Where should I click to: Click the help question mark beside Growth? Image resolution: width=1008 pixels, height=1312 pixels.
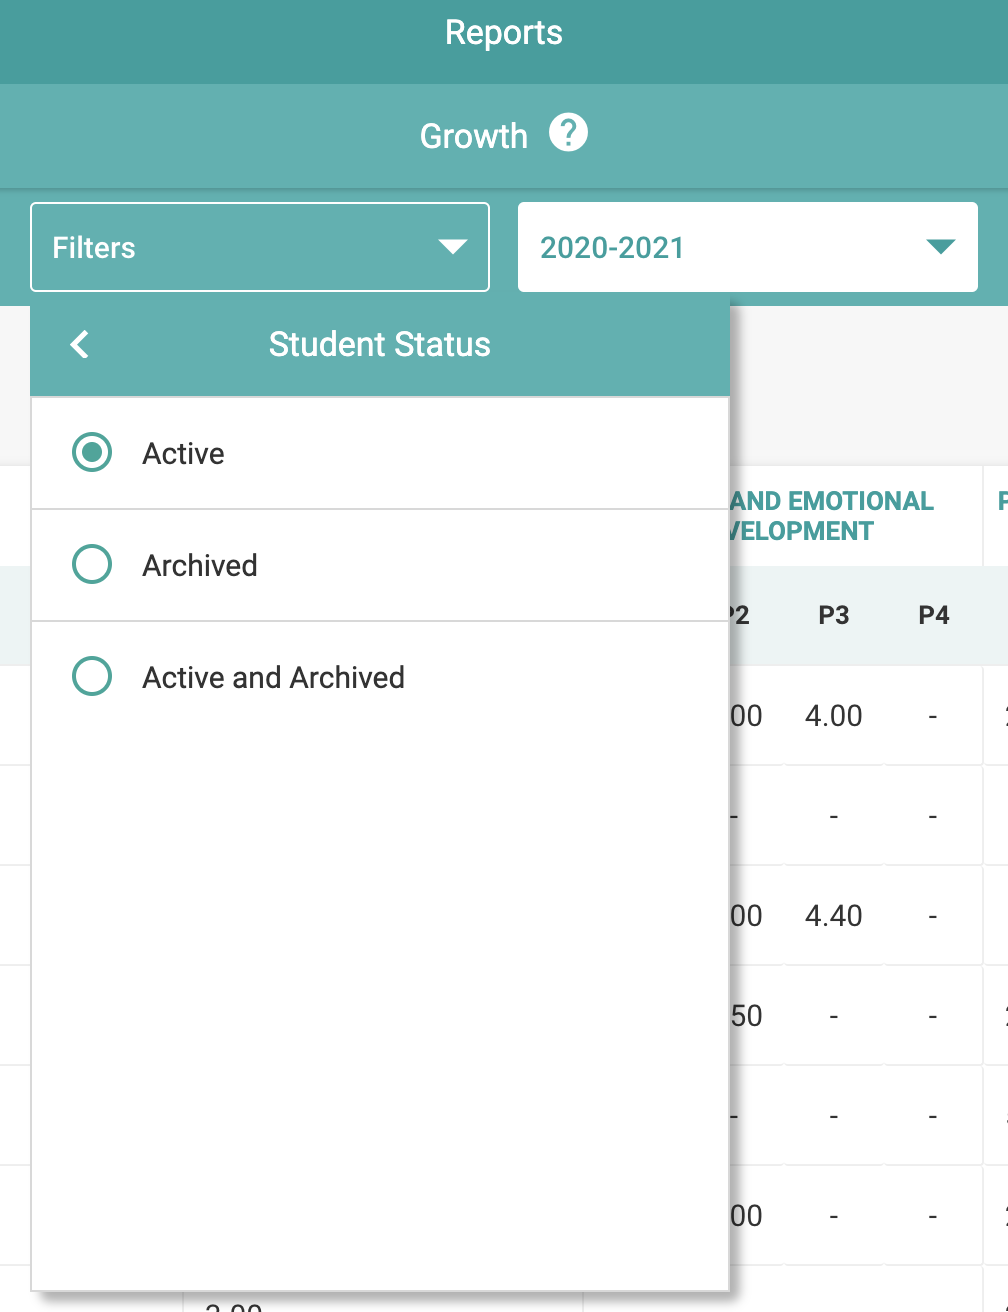tap(568, 133)
